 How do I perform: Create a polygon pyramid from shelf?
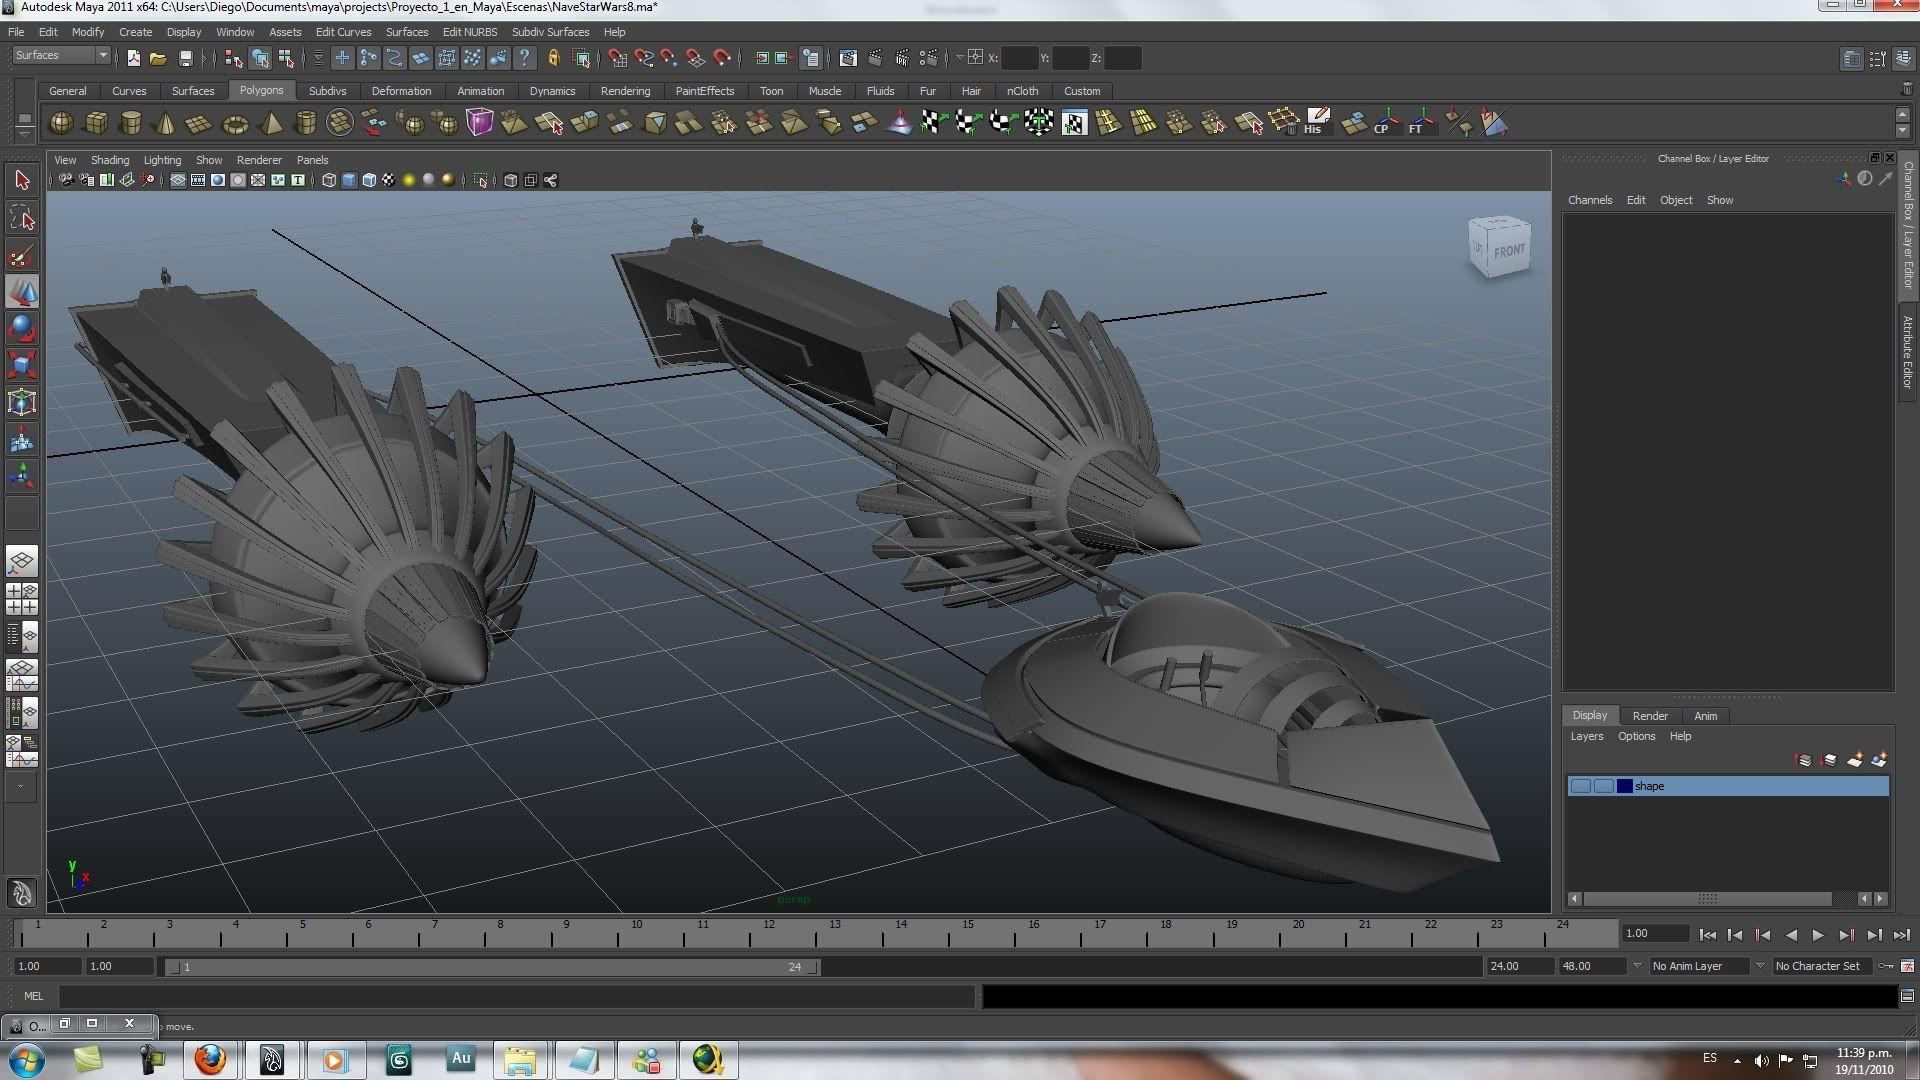coord(270,123)
